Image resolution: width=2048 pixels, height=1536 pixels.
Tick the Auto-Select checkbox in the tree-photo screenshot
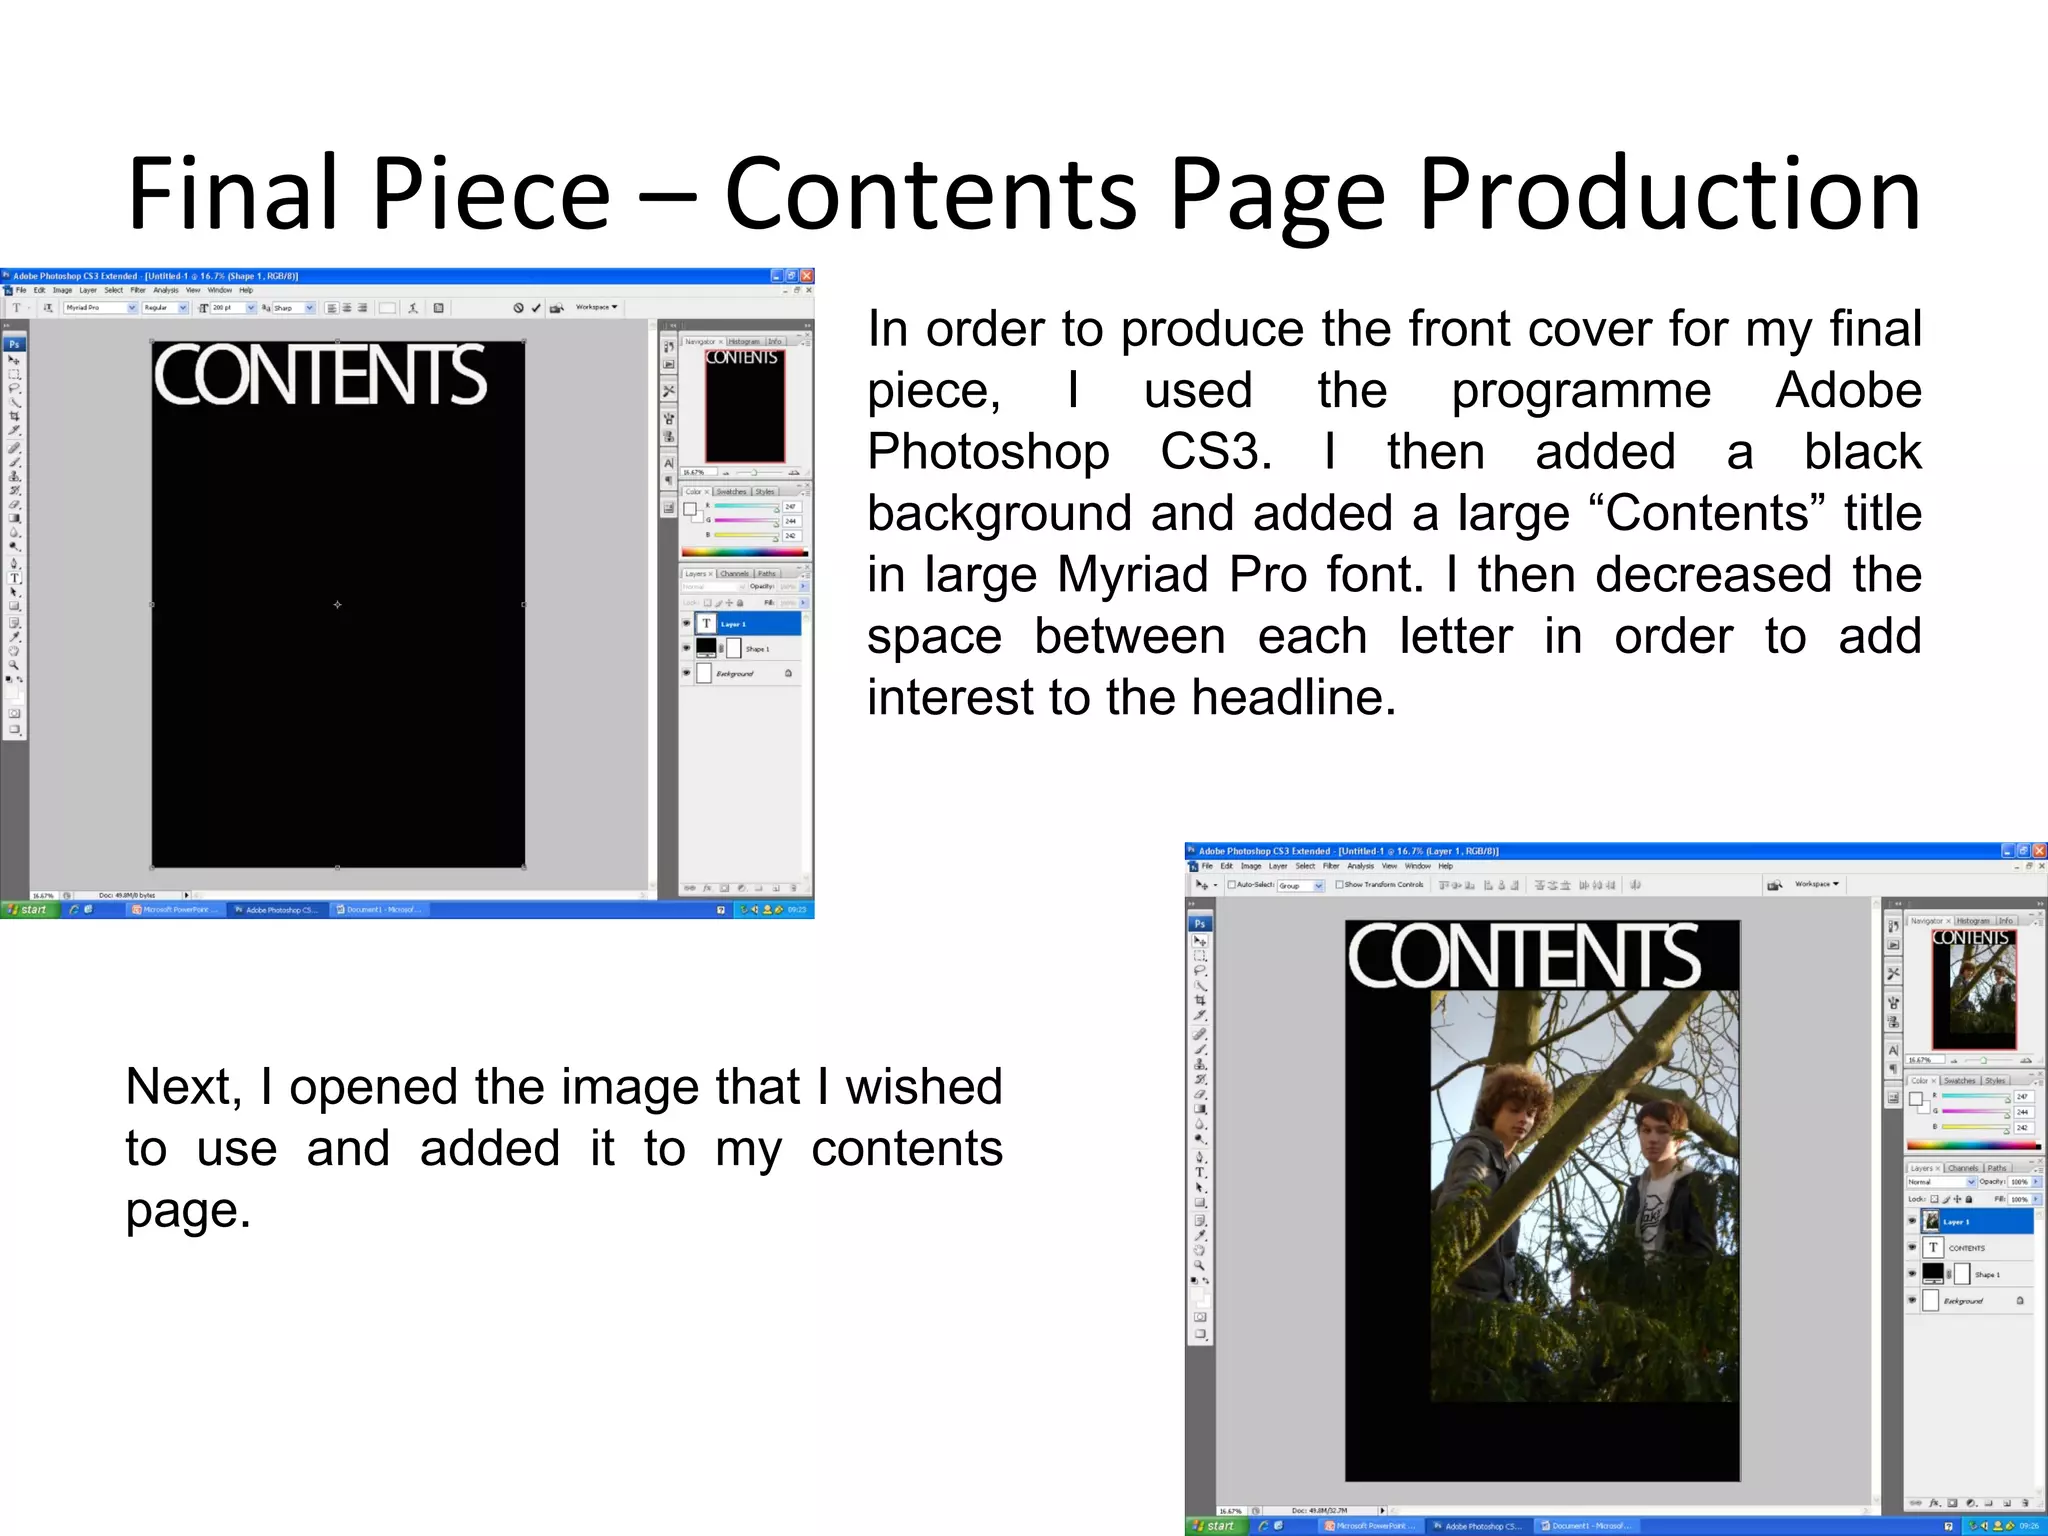coord(1231,885)
